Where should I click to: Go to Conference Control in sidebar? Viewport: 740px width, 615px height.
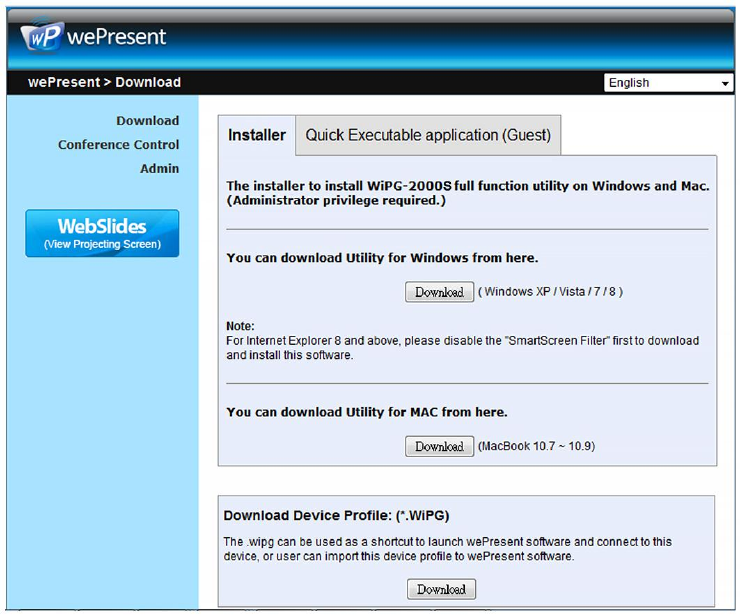118,145
